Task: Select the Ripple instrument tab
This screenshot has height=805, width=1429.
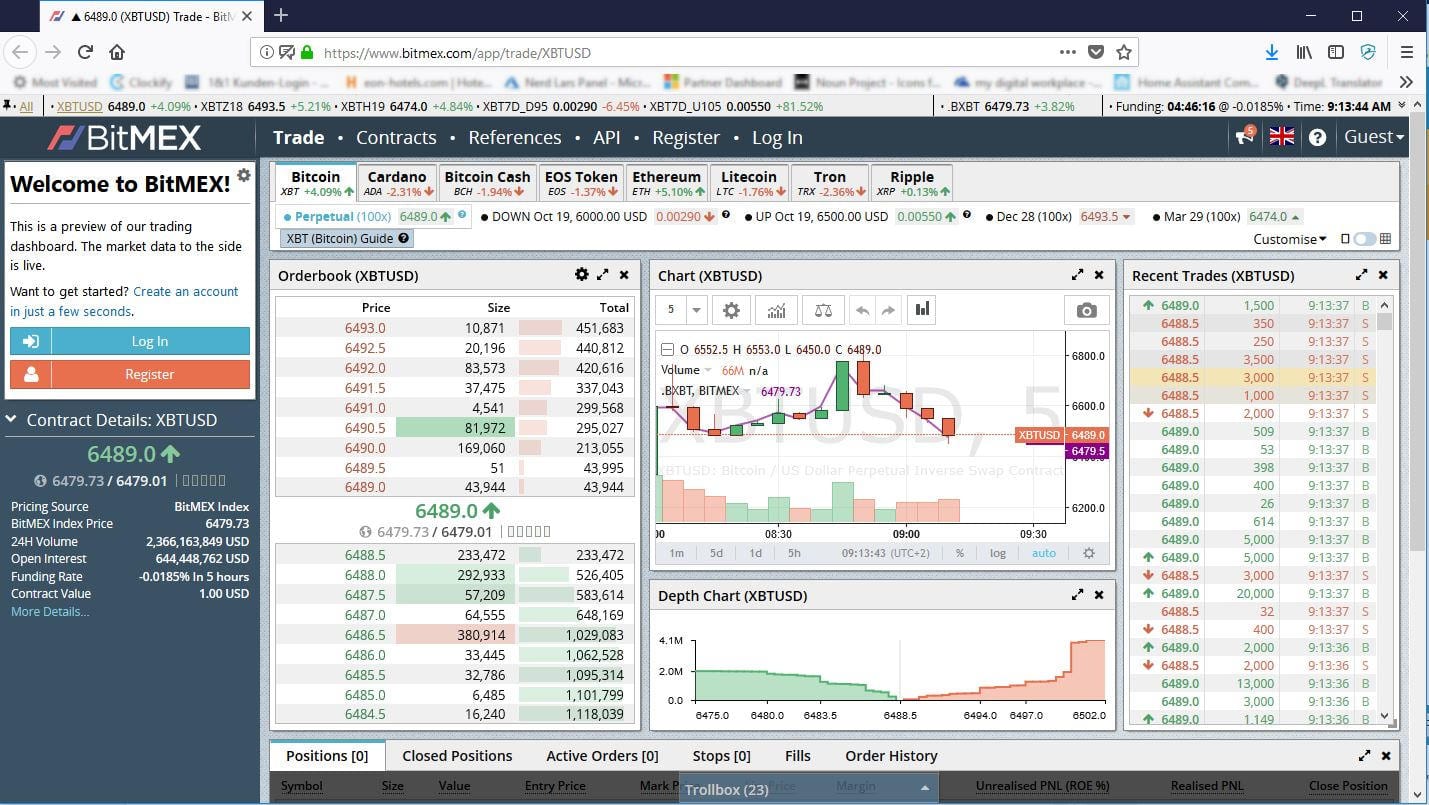Action: [912, 183]
